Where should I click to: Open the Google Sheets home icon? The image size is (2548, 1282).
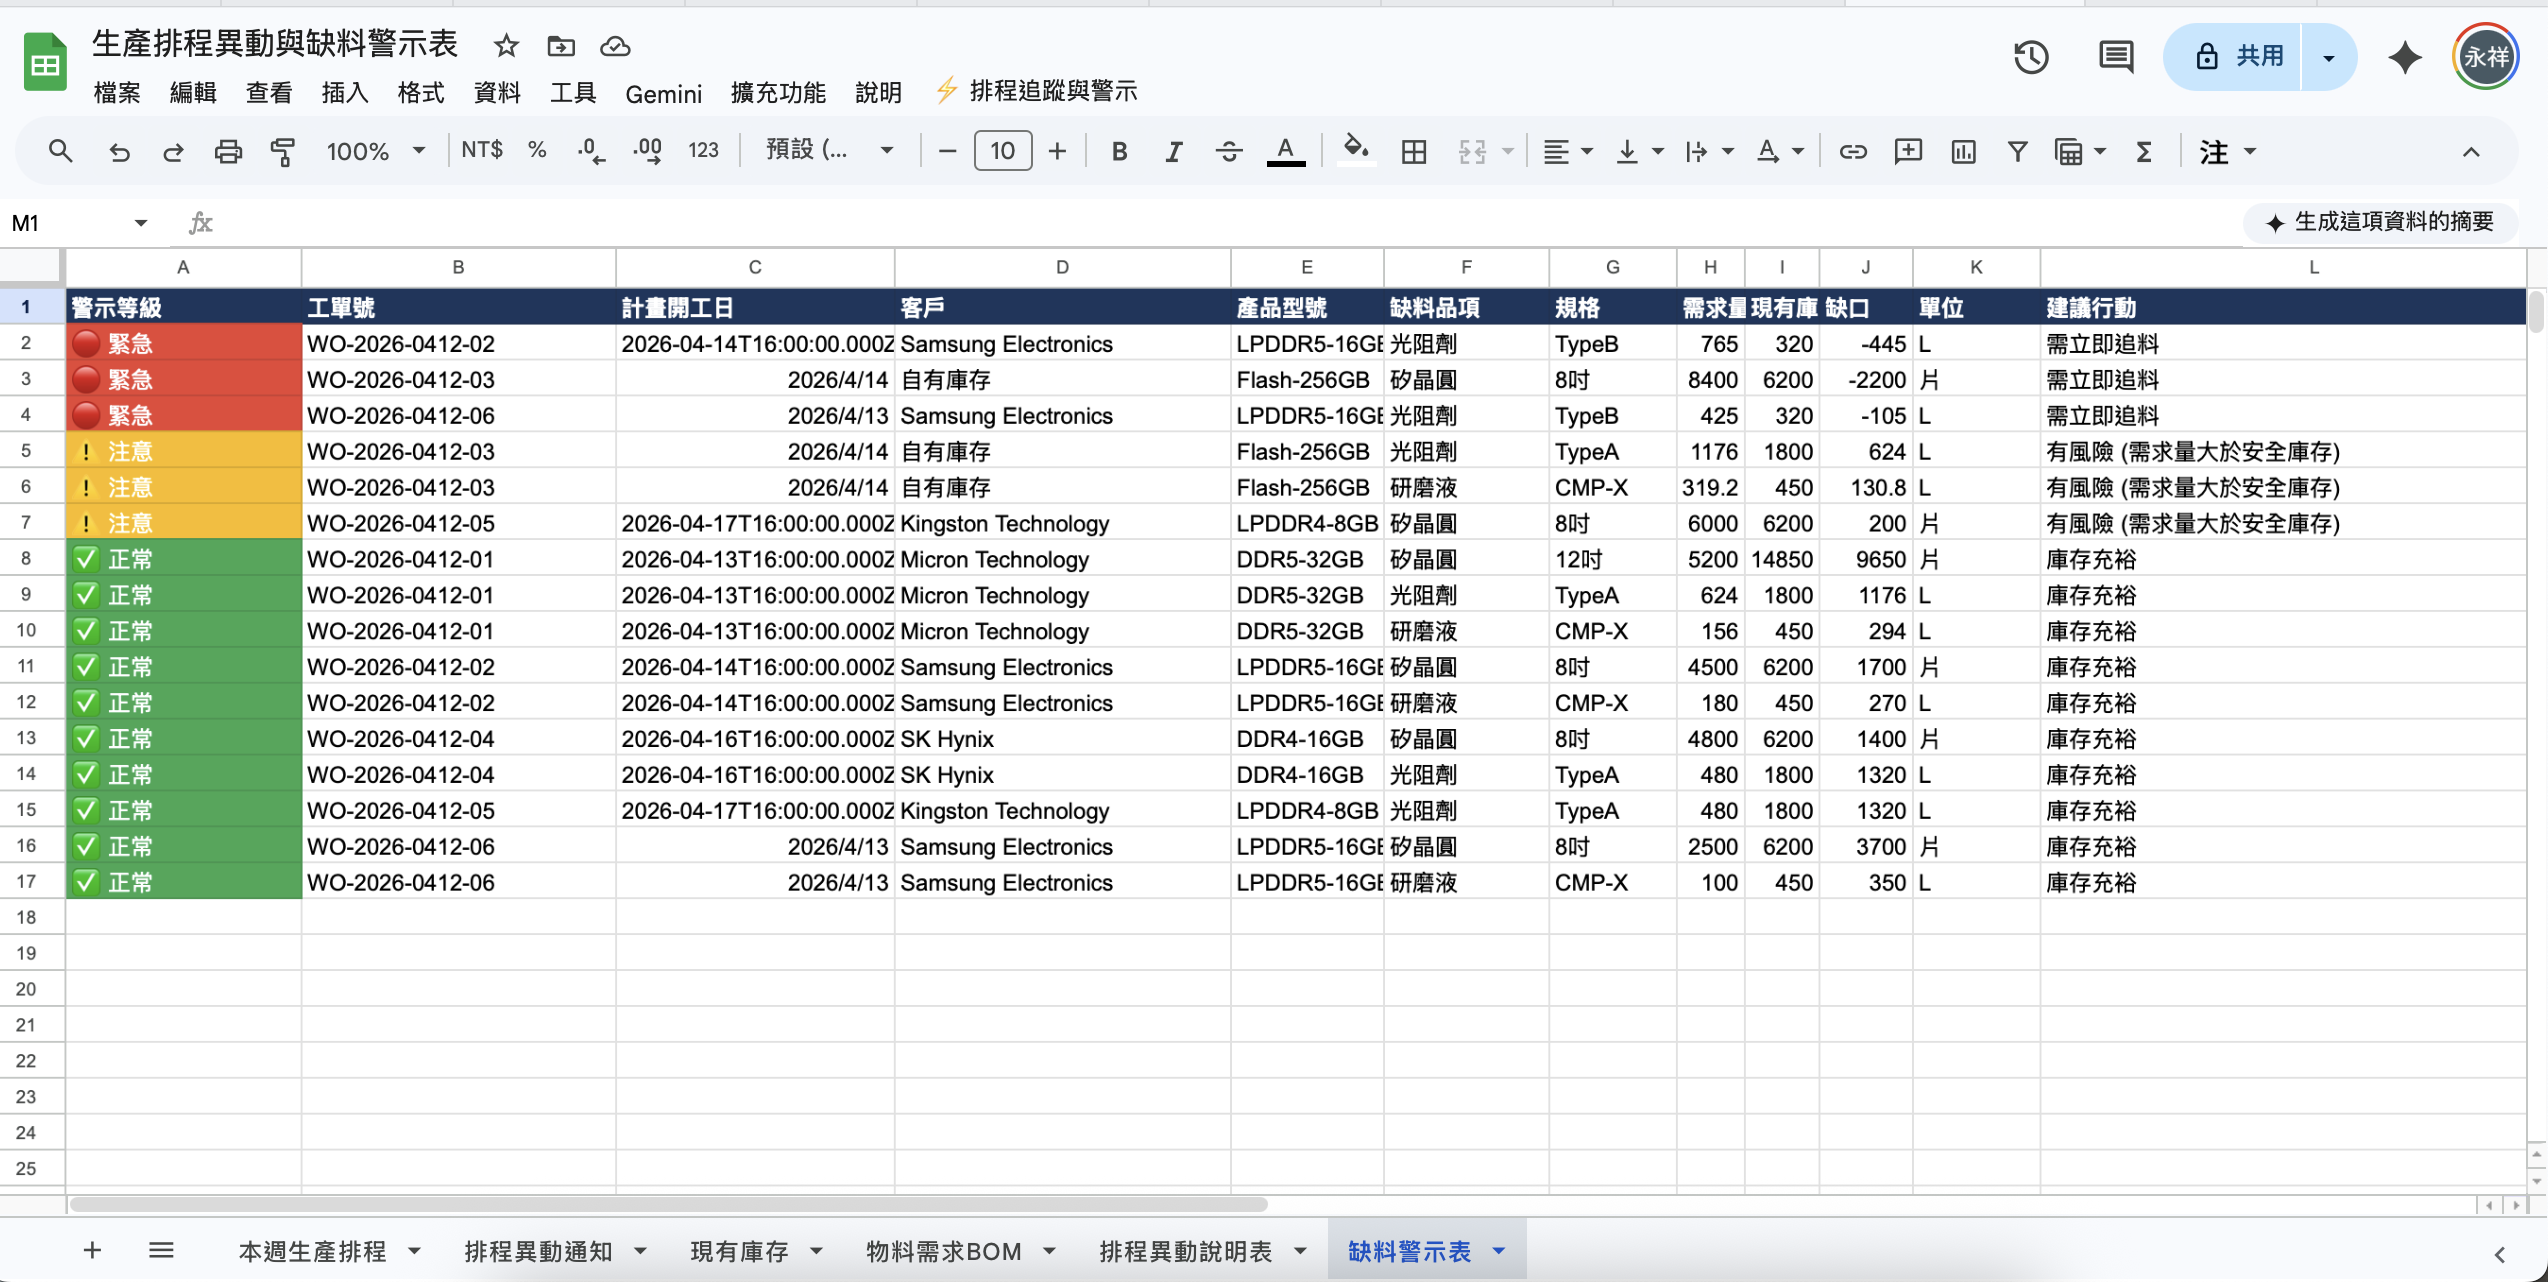[45, 62]
